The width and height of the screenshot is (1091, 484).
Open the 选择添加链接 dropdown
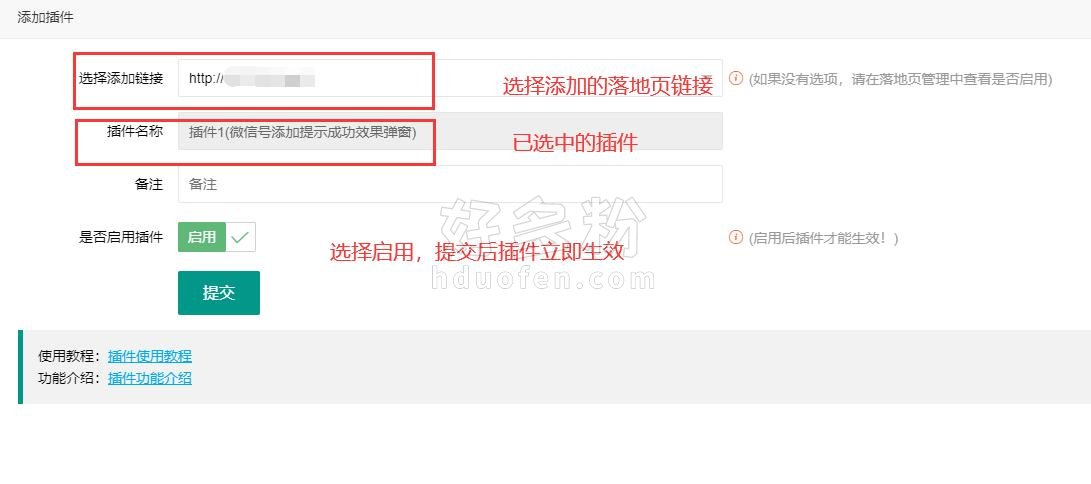click(450, 79)
